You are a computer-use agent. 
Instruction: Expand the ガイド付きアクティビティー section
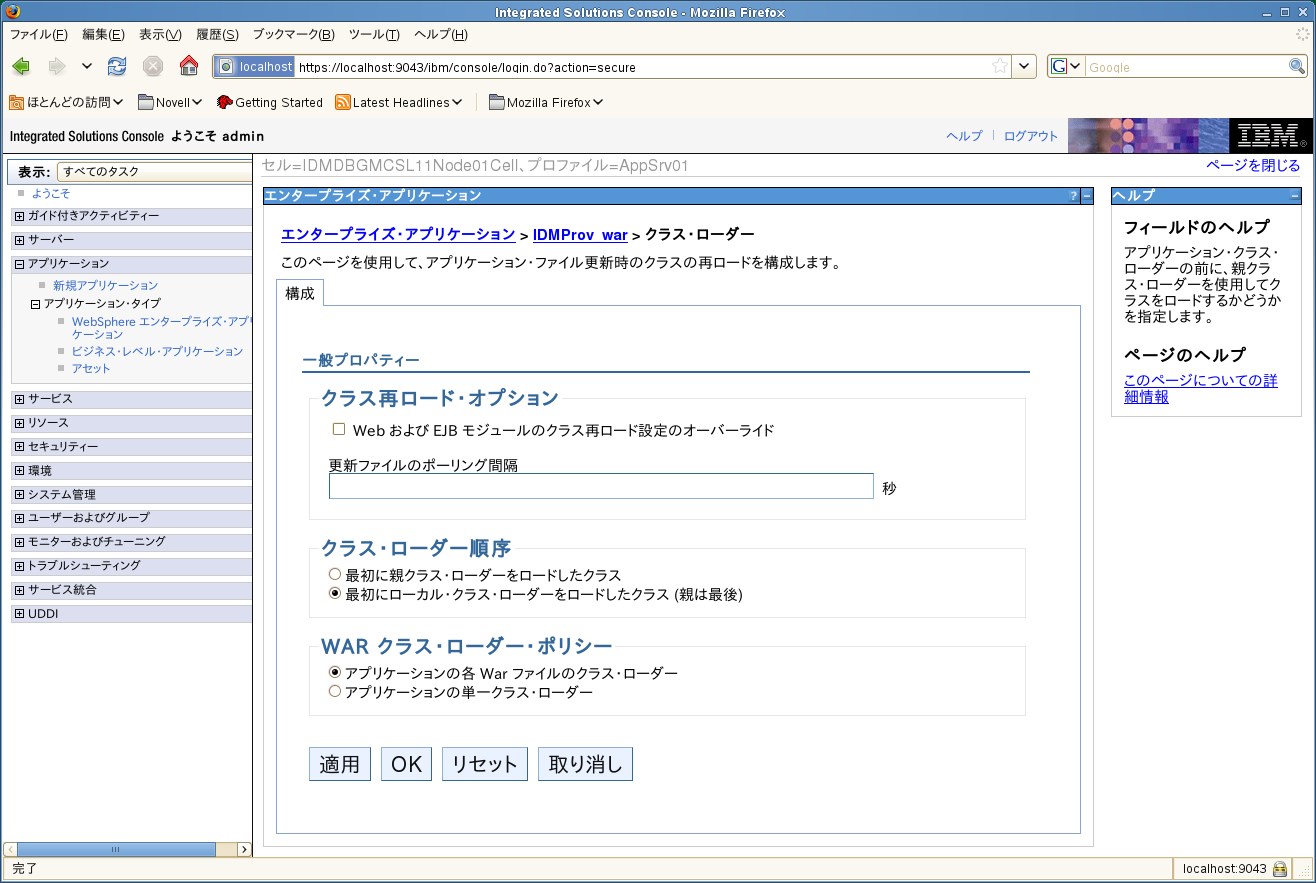pyautogui.click(x=19, y=216)
